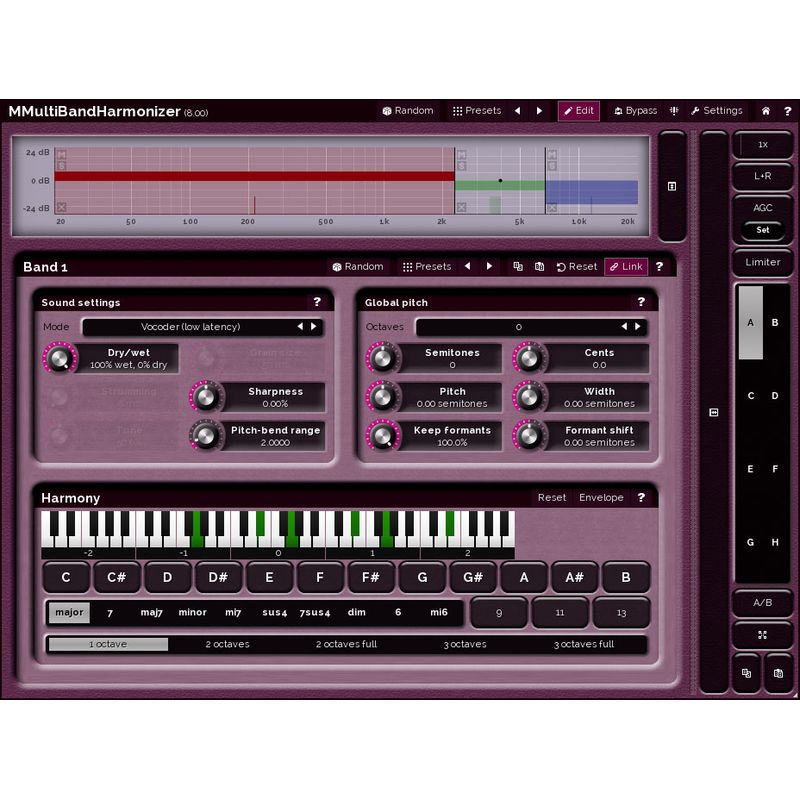The image size is (800, 800).
Task: Choose the 2 octaves full option
Action: (346, 644)
